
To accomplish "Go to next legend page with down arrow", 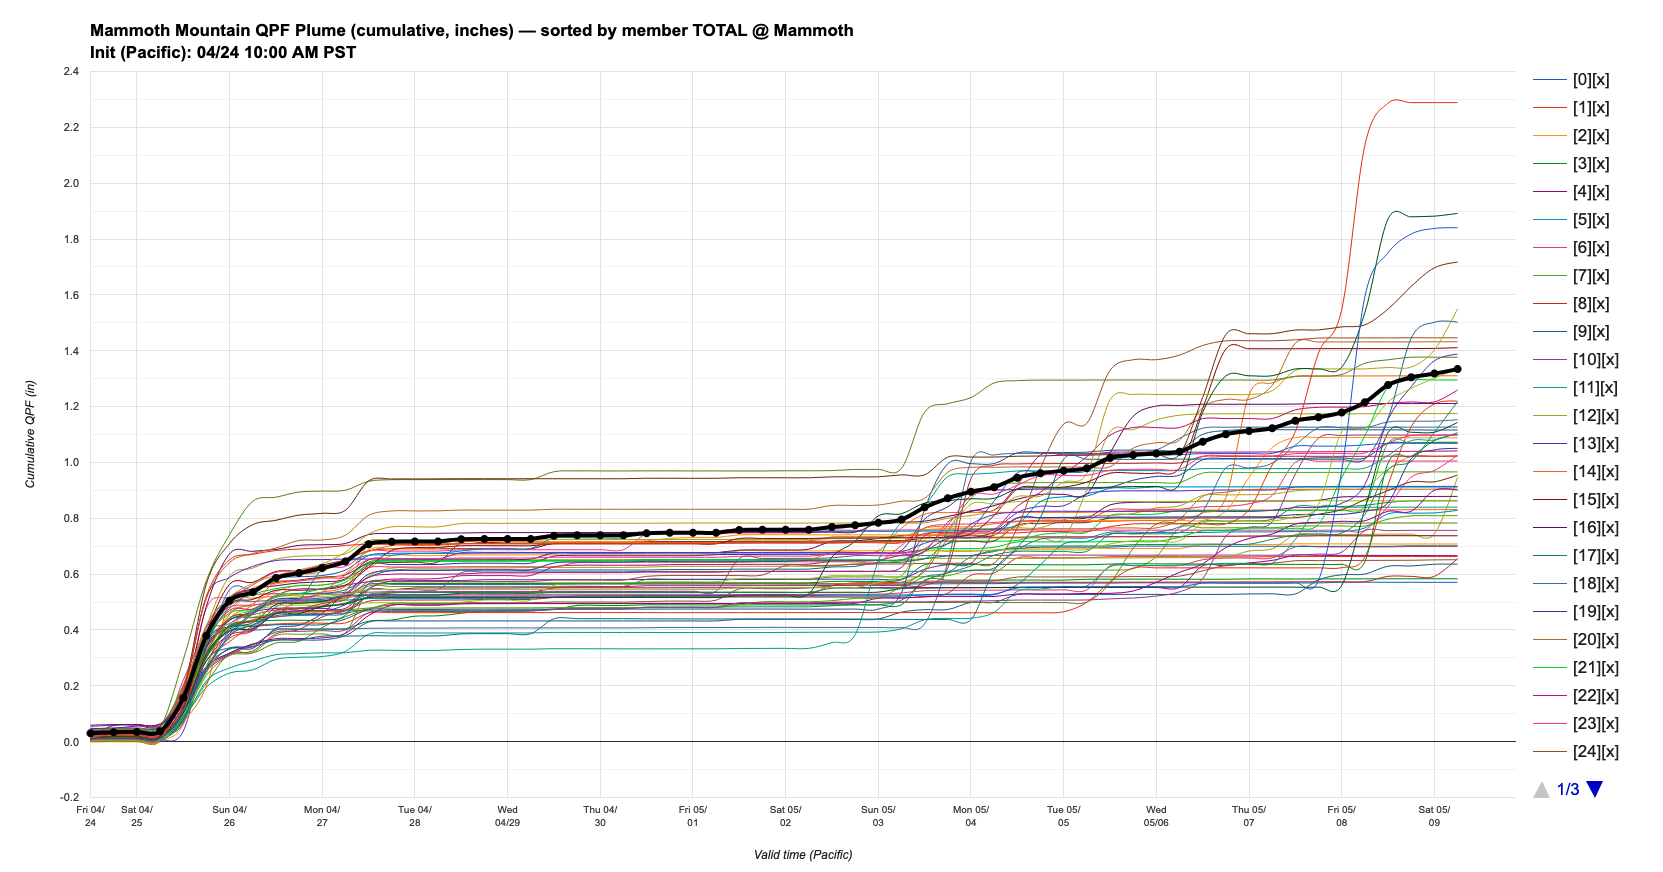I will (x=1595, y=789).
